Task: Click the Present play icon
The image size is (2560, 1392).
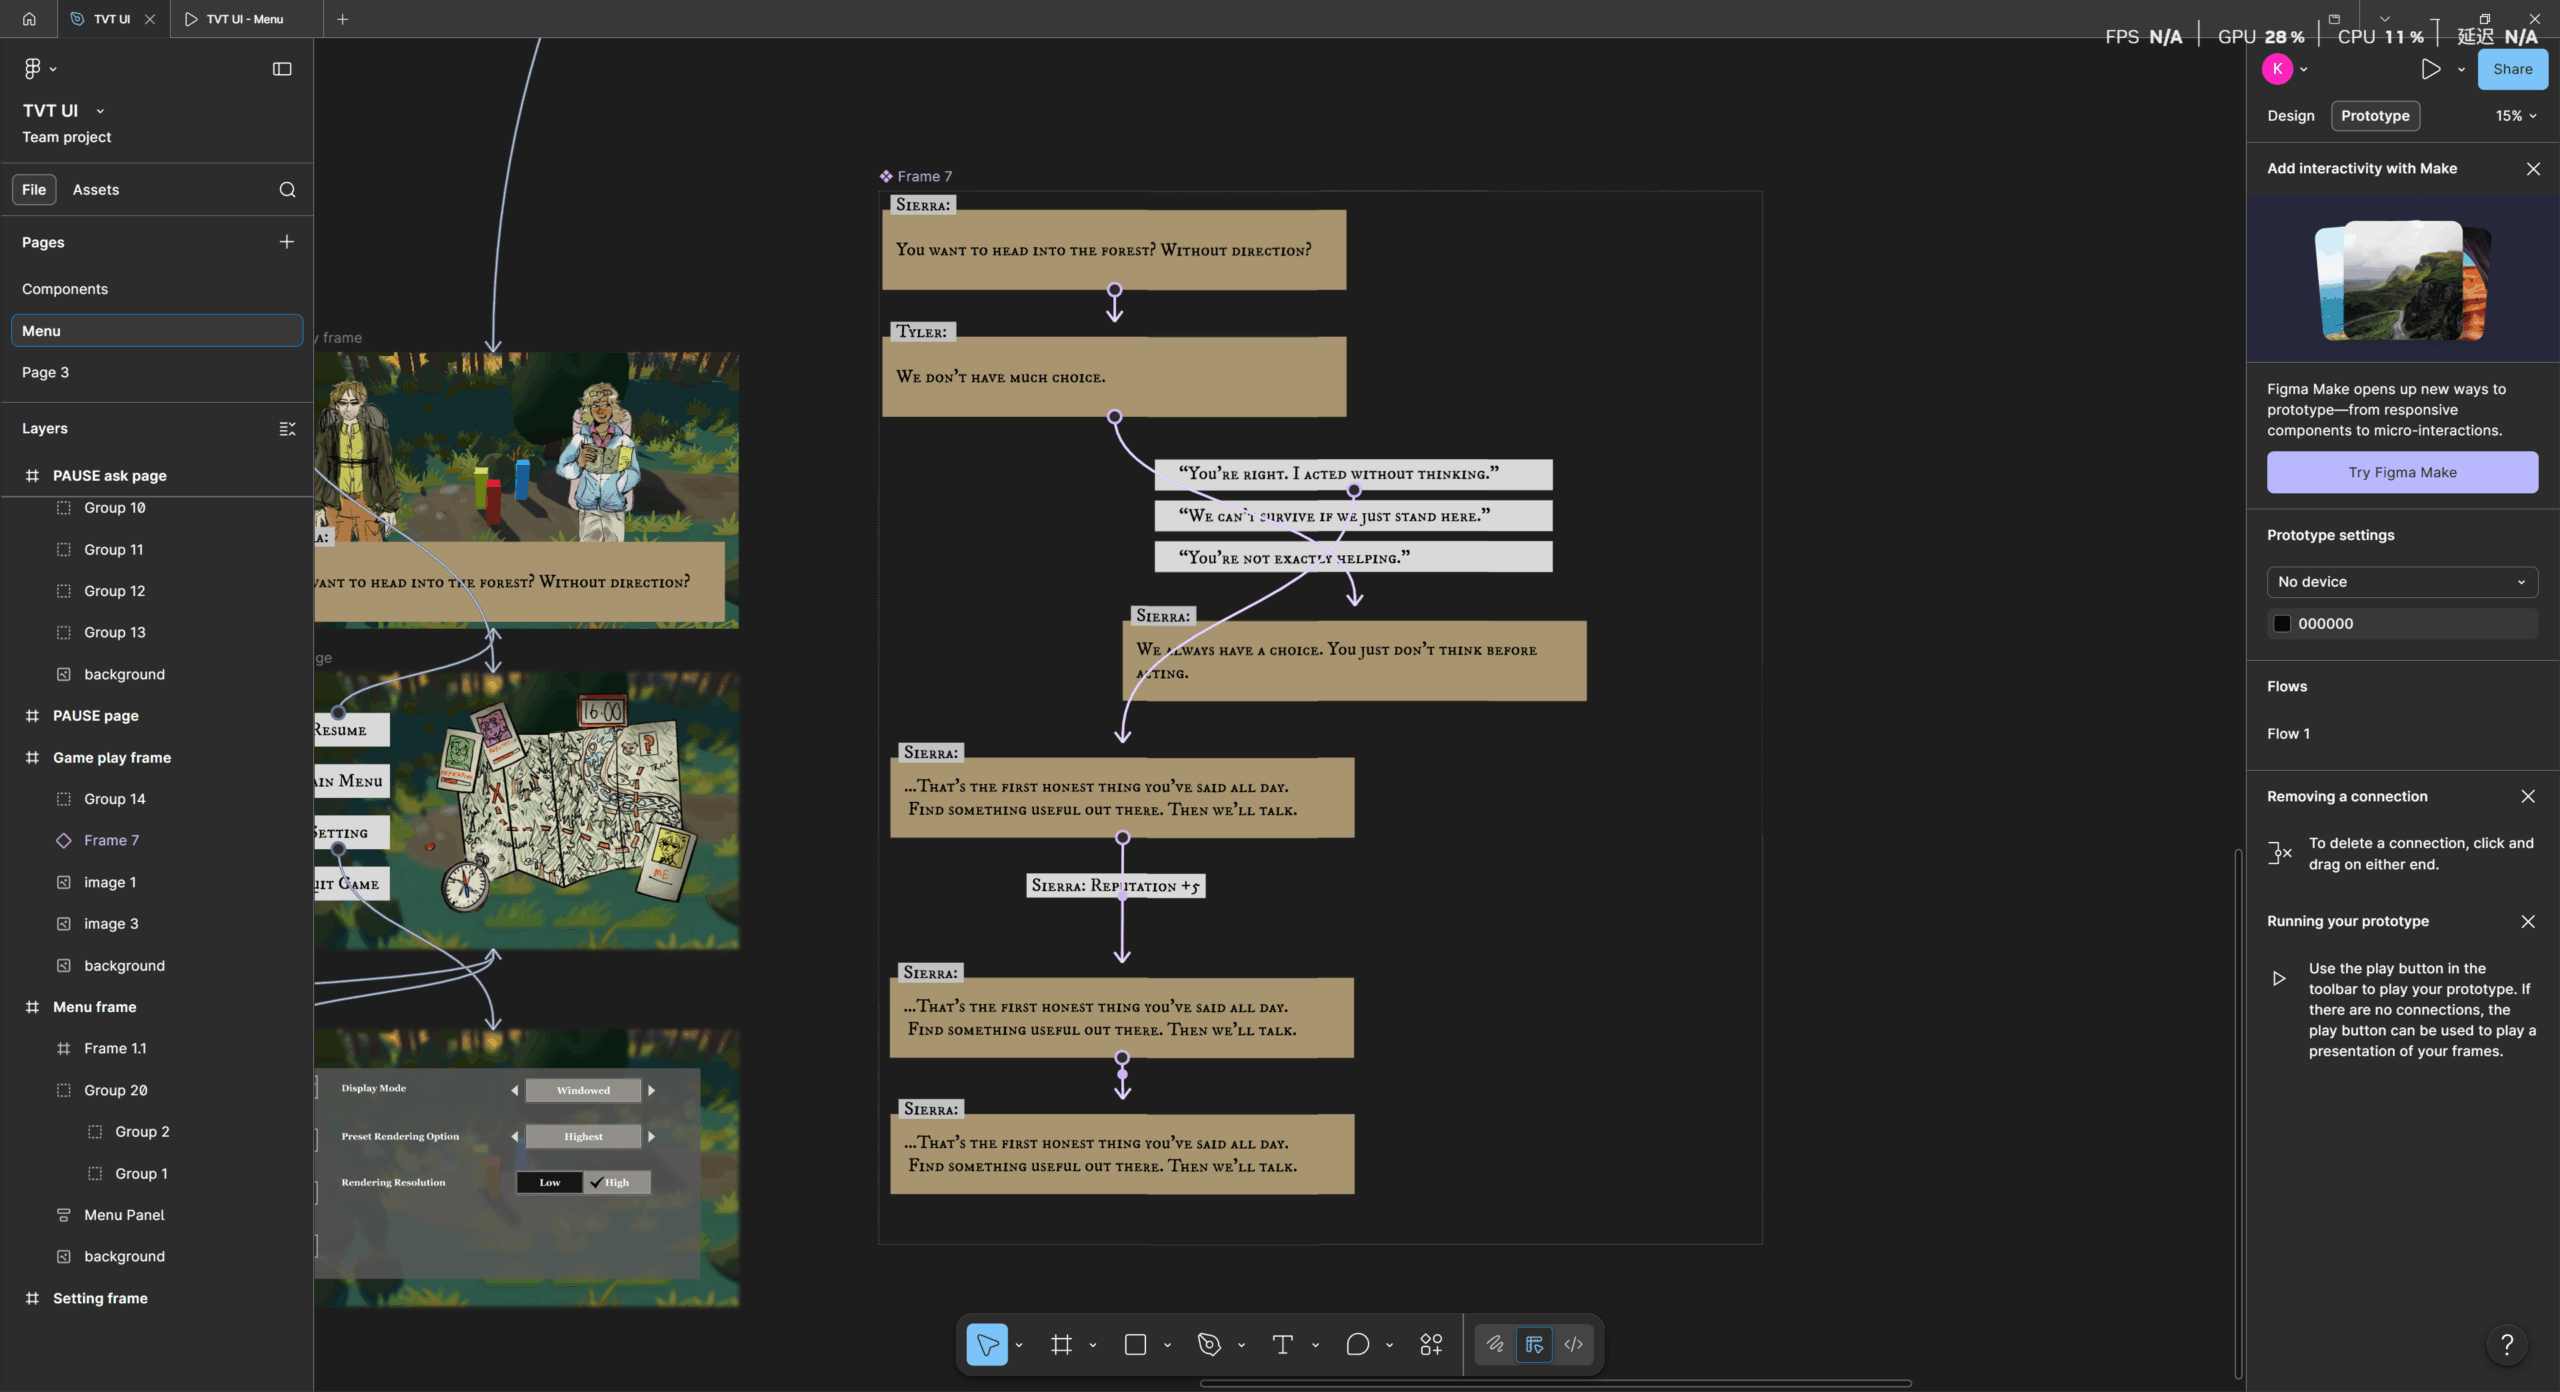Action: coord(2430,69)
